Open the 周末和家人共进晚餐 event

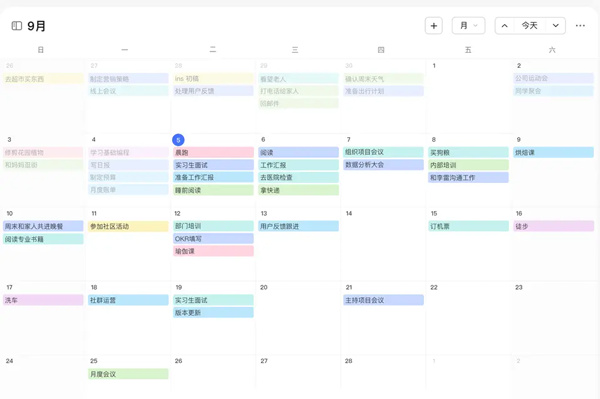43,226
